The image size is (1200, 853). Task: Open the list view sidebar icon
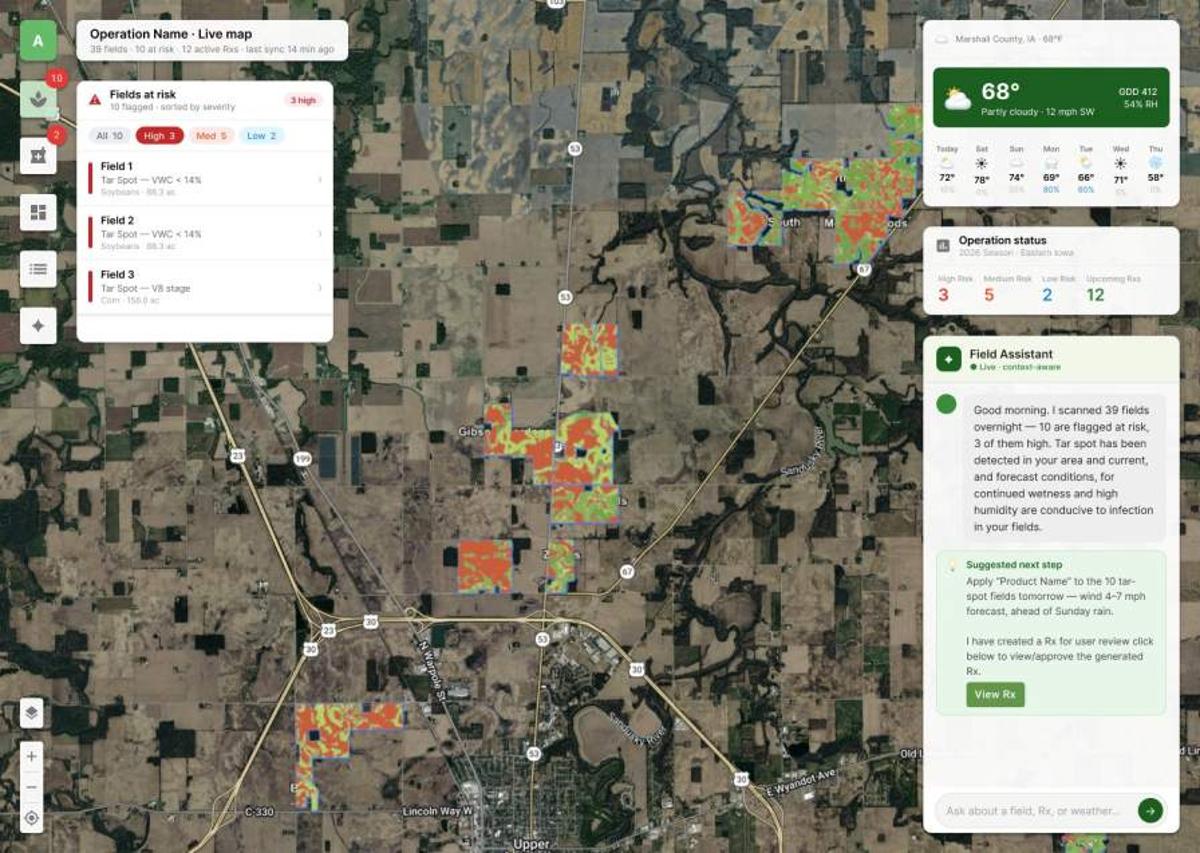(x=38, y=269)
